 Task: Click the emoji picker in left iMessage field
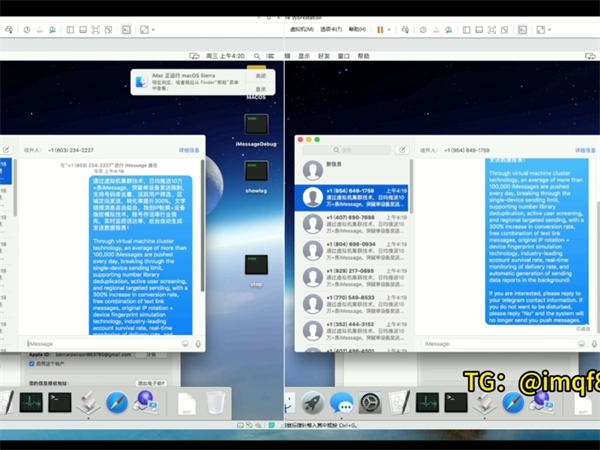186,343
